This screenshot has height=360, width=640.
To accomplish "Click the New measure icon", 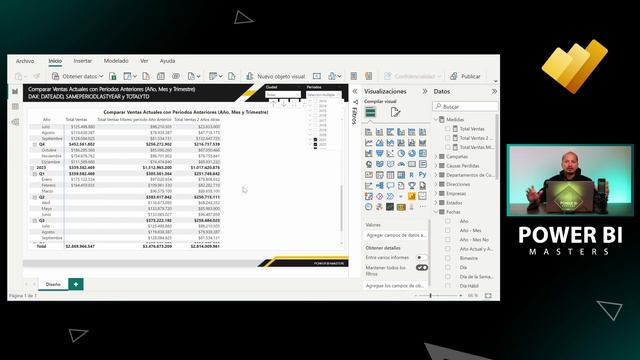I will tap(354, 76).
